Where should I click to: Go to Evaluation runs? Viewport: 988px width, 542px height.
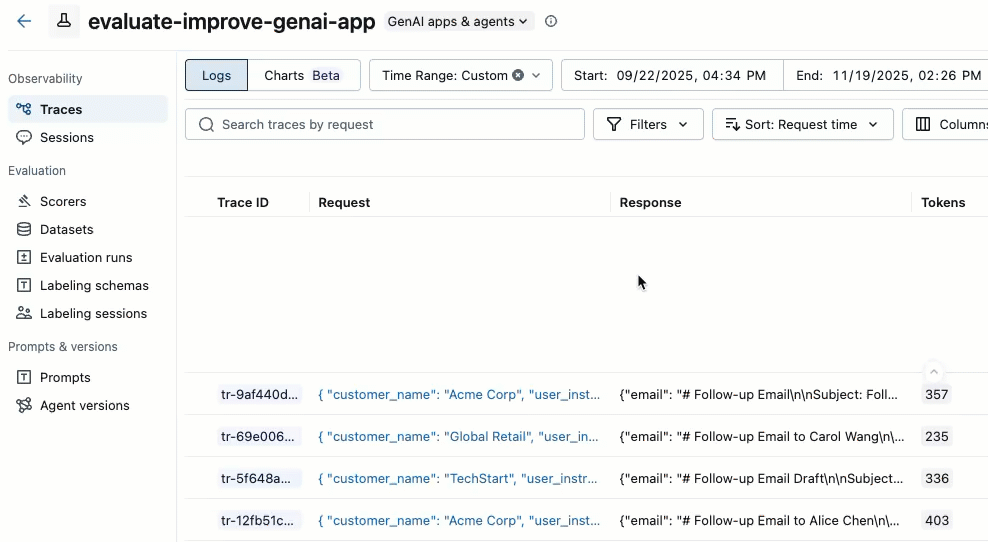[x=86, y=257]
